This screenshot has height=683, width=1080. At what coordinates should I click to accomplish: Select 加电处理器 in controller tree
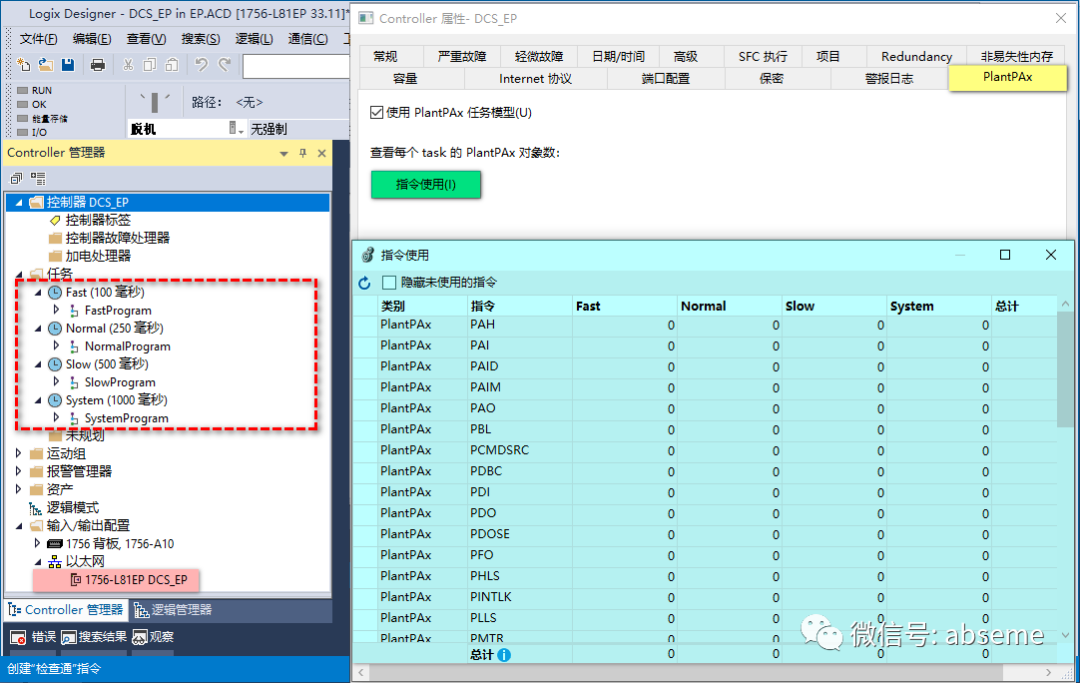pos(90,256)
